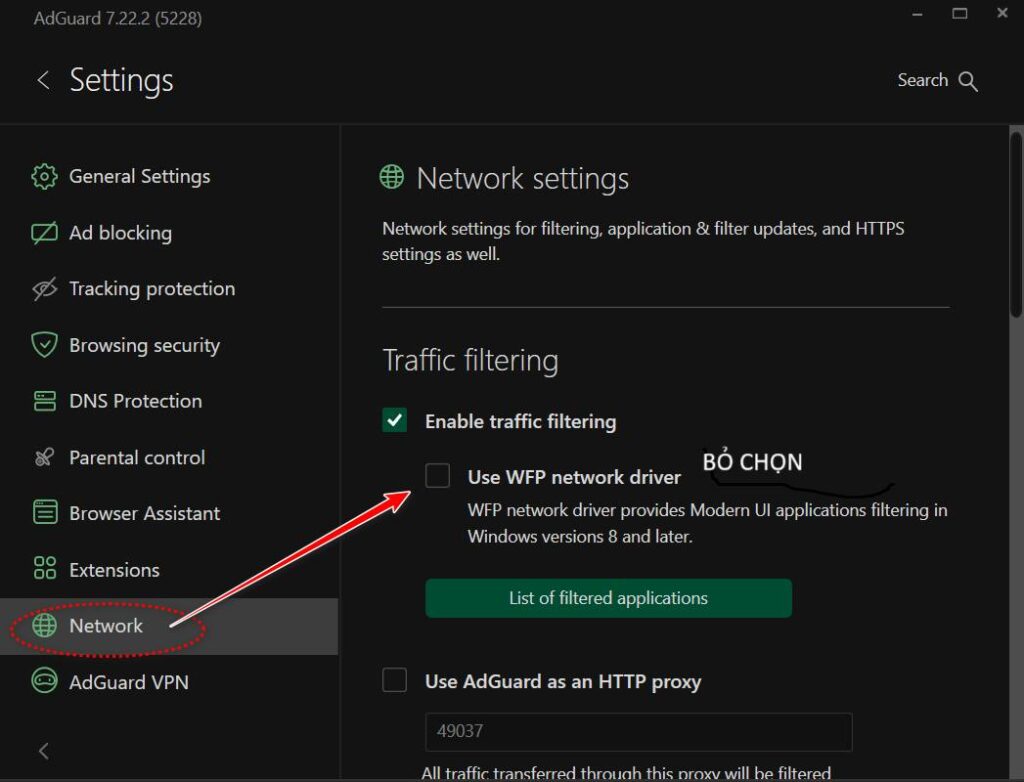1024x782 pixels.
Task: Check the Use WFP network driver box
Action: click(437, 476)
